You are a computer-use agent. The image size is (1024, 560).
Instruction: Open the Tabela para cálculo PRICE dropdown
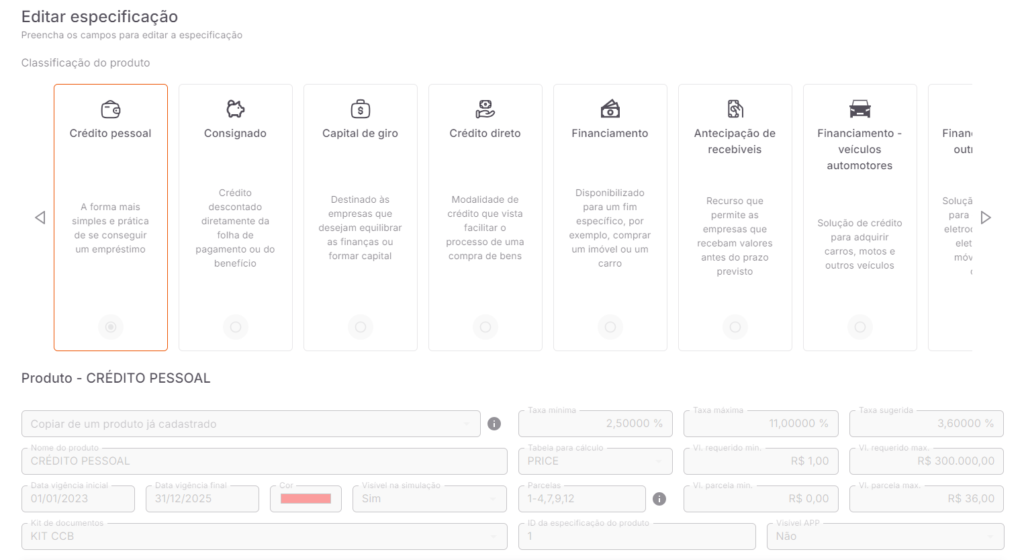pos(595,461)
